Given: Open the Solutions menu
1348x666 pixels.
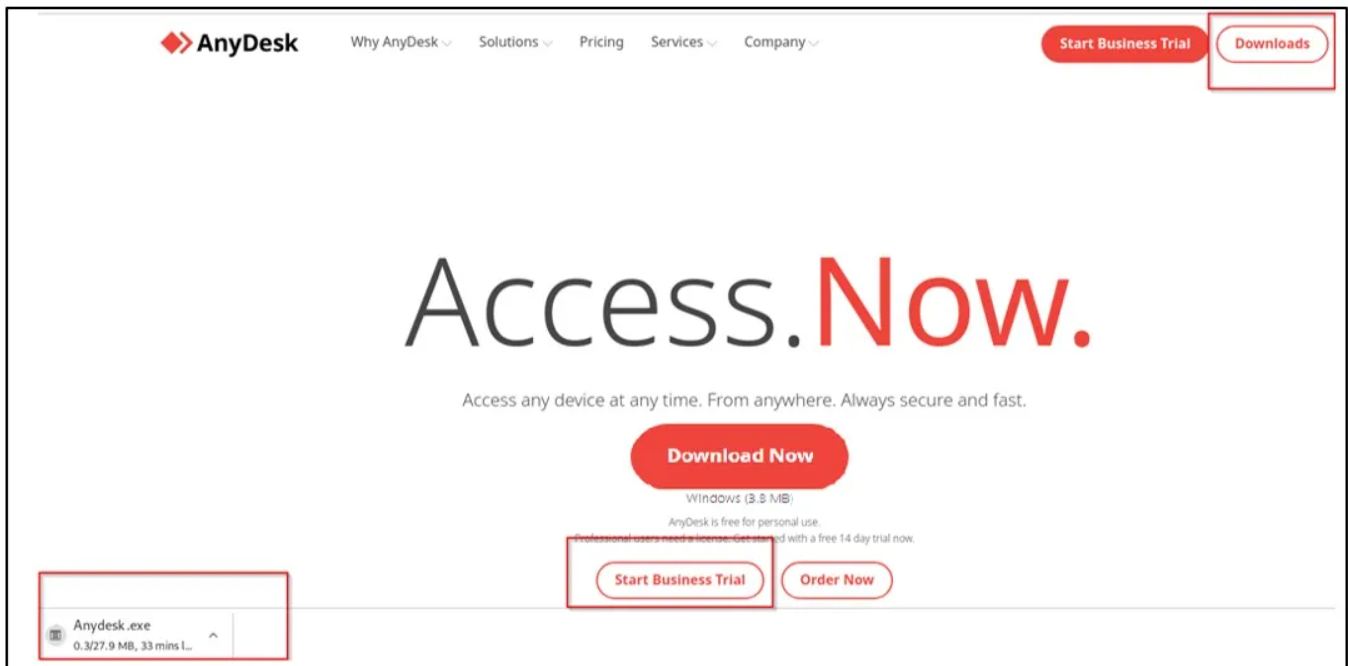Looking at the screenshot, I should point(508,42).
